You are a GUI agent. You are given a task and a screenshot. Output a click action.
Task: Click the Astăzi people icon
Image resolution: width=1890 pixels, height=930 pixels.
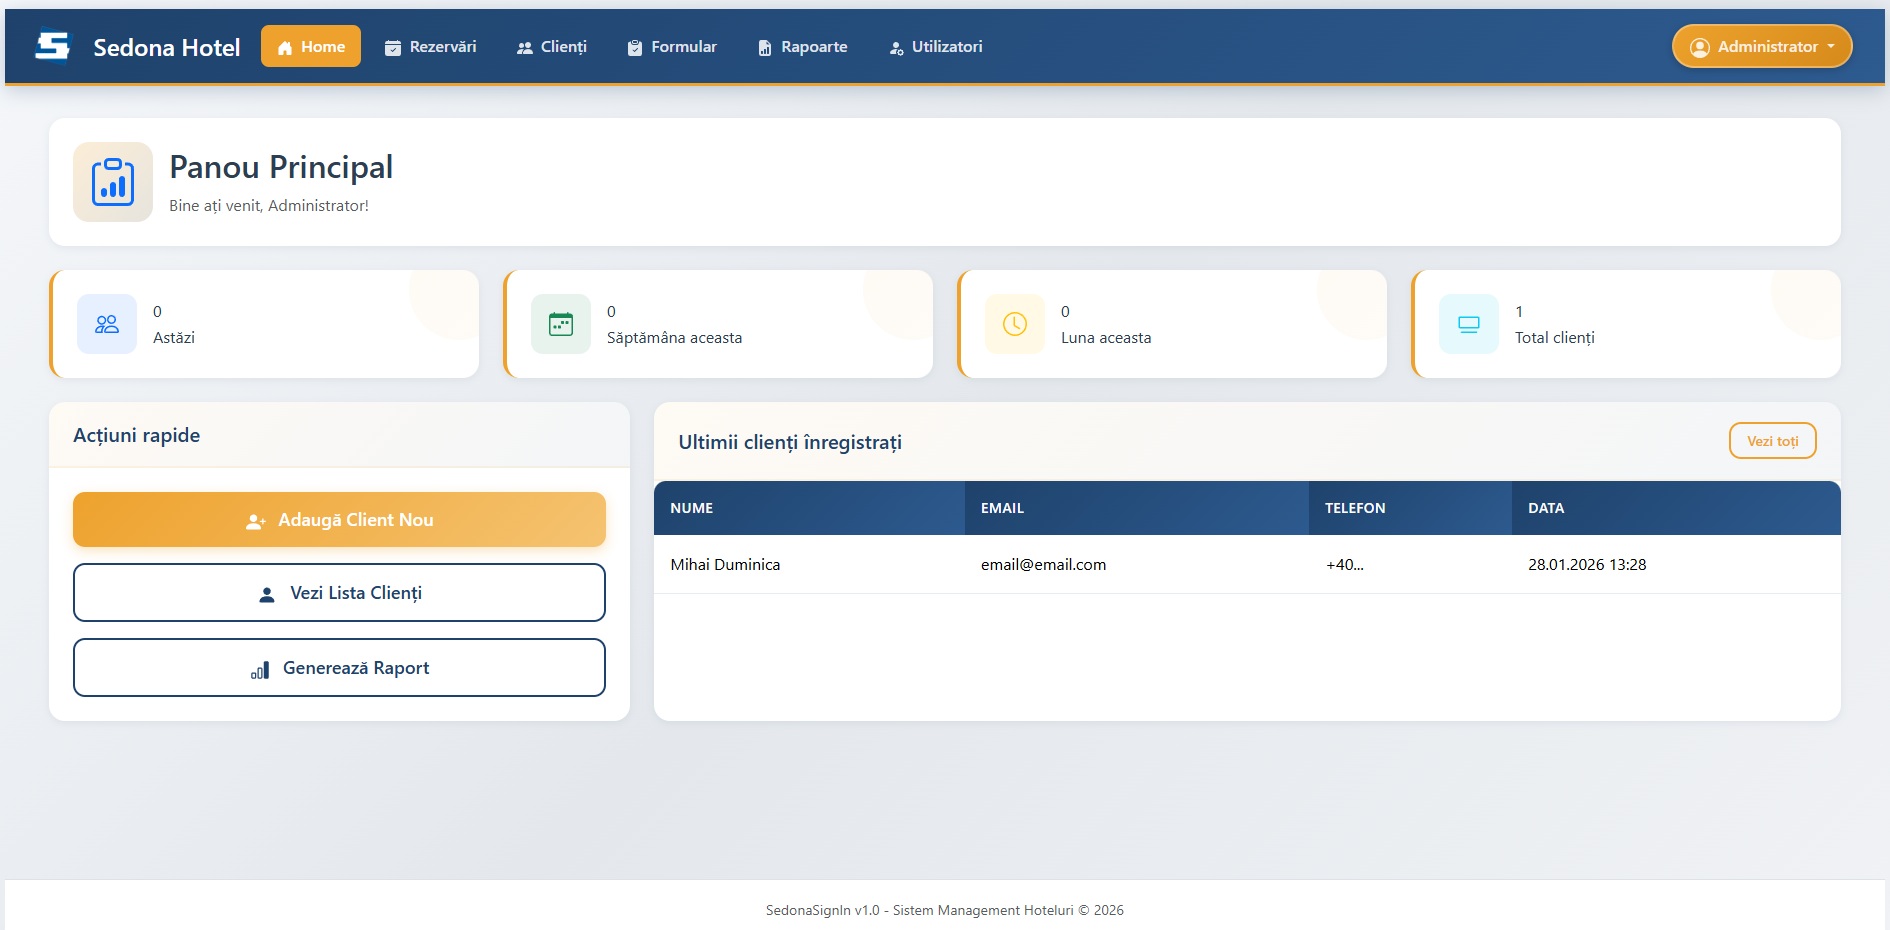[107, 324]
